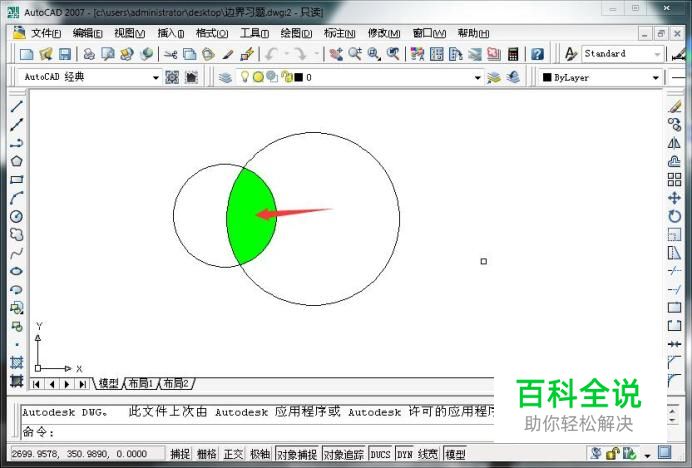Screen dimensions: 692x468
Task: Open the 视图(V) menu
Action: click(x=130, y=33)
